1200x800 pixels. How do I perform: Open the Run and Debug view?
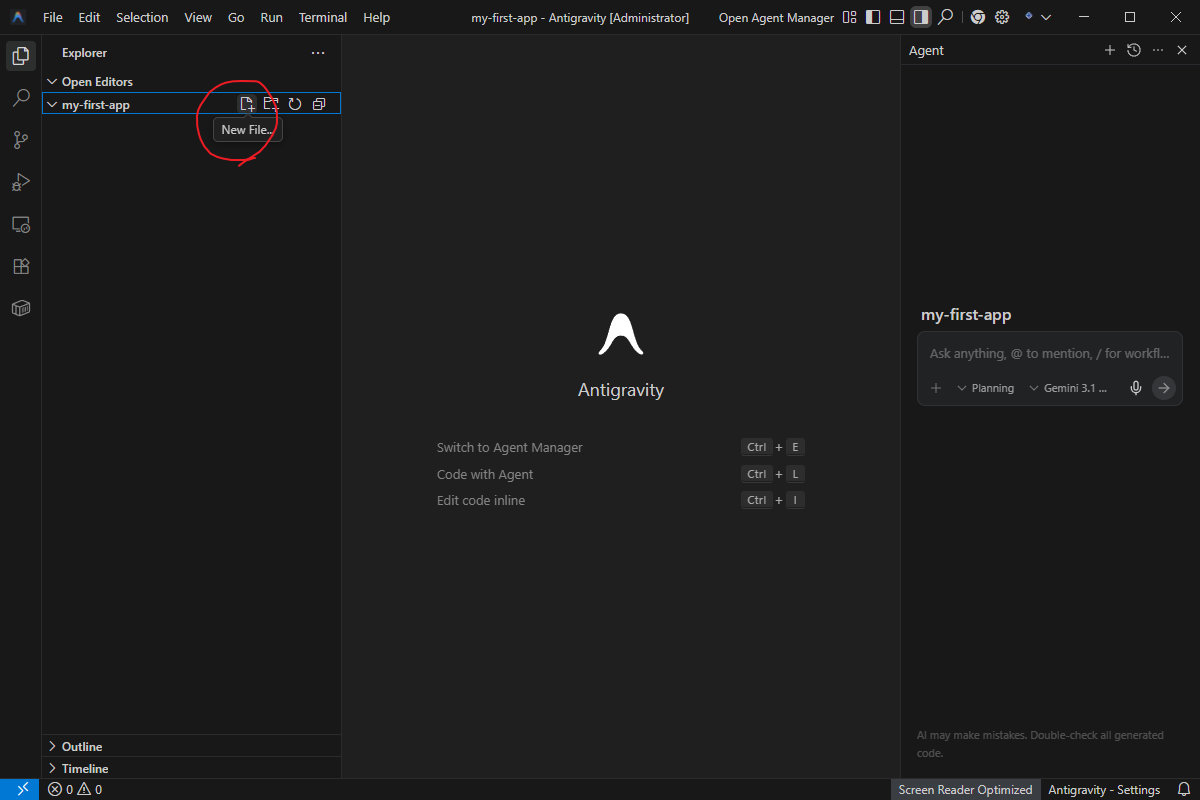(20, 182)
